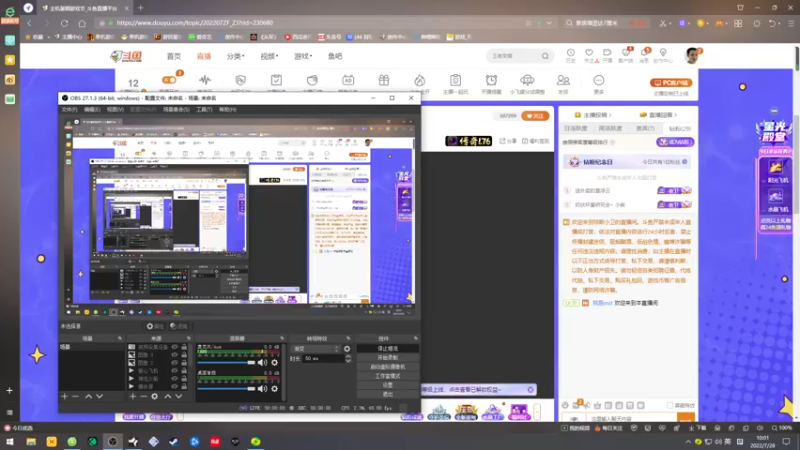Open followed heart icon in Douyu header

click(x=589, y=53)
